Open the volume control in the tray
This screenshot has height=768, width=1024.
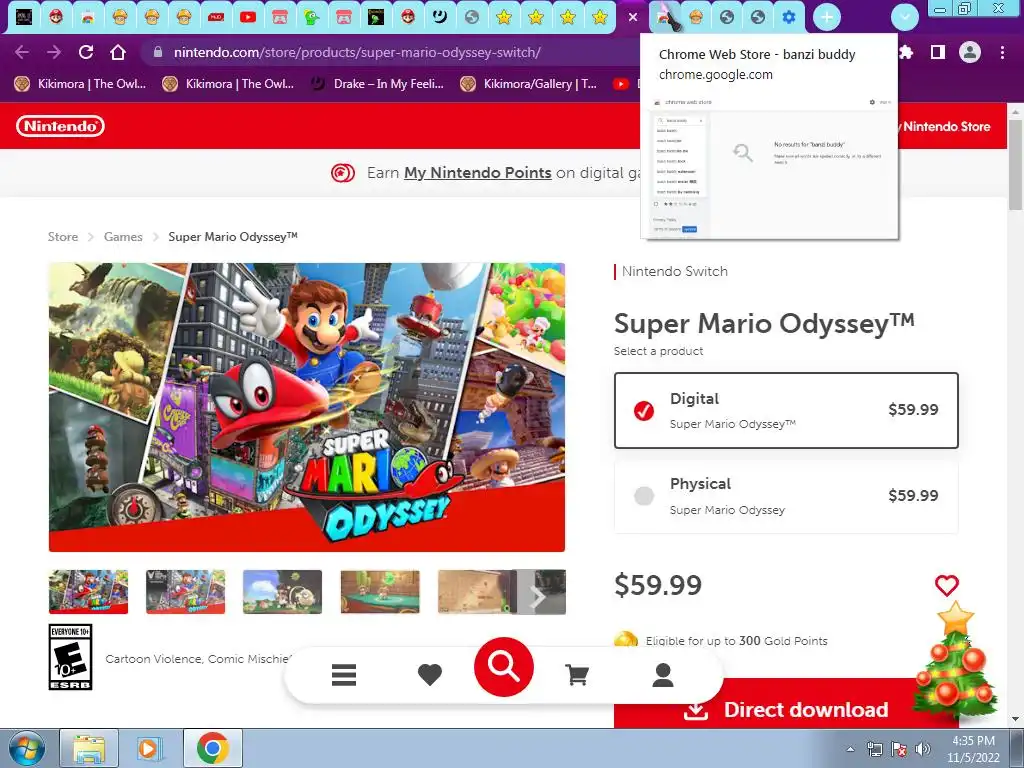[x=923, y=749]
